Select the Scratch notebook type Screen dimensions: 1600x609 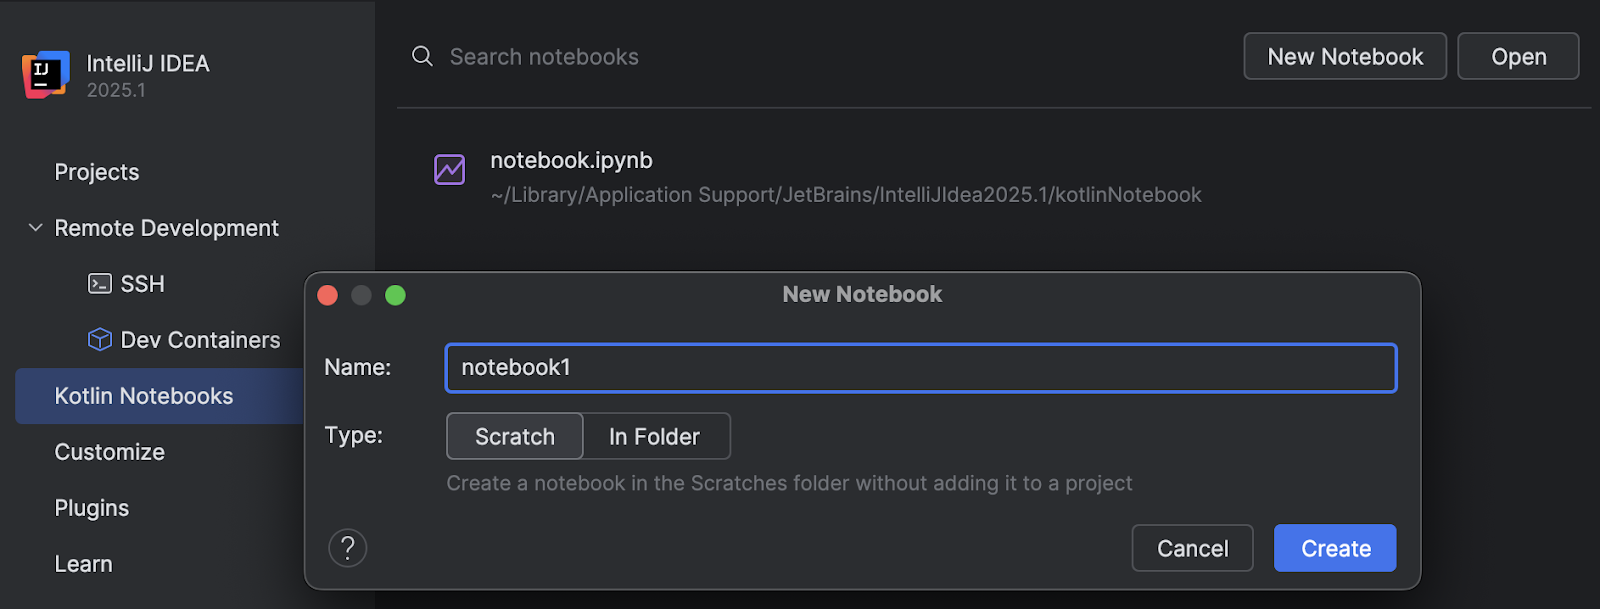[x=515, y=436]
